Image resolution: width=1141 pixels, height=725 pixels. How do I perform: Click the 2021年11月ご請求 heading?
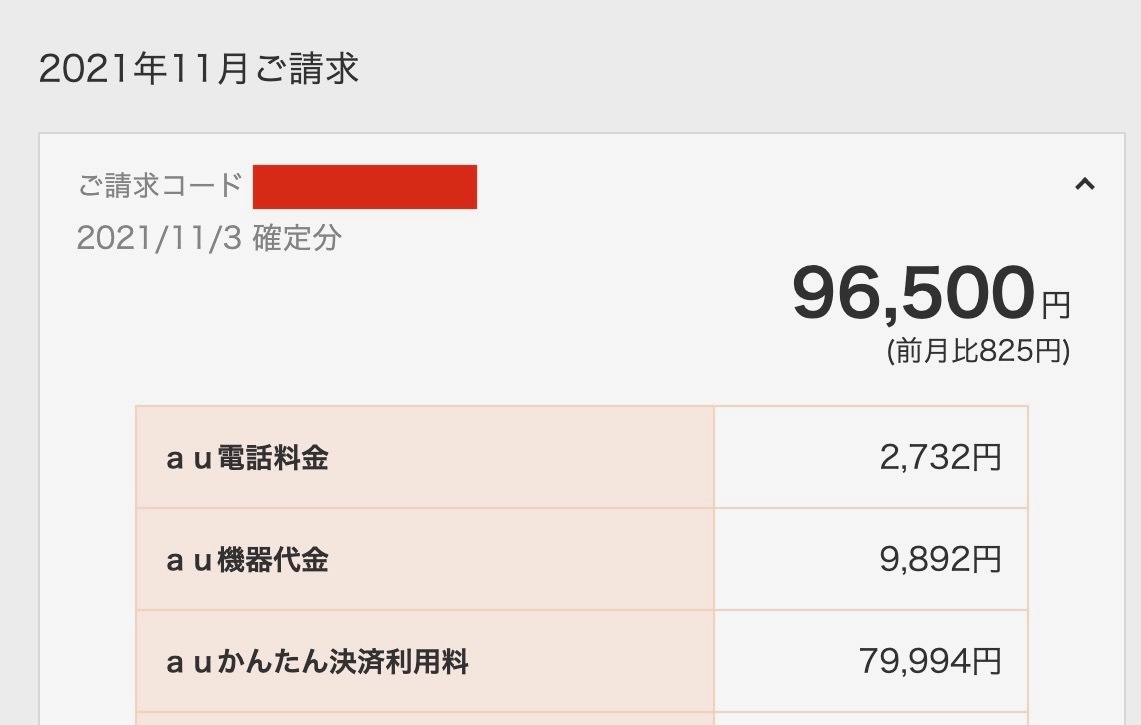(x=198, y=70)
